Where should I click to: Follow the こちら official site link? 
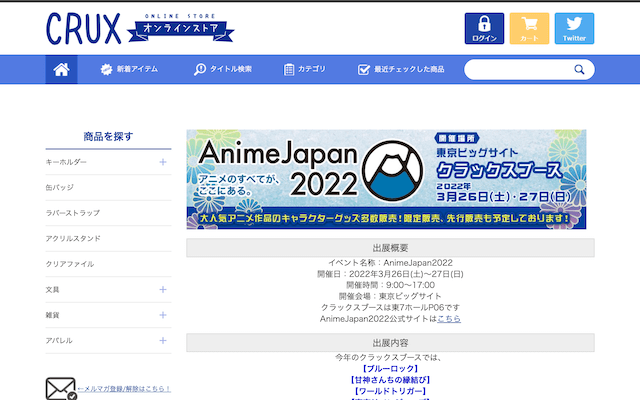pyautogui.click(x=449, y=318)
